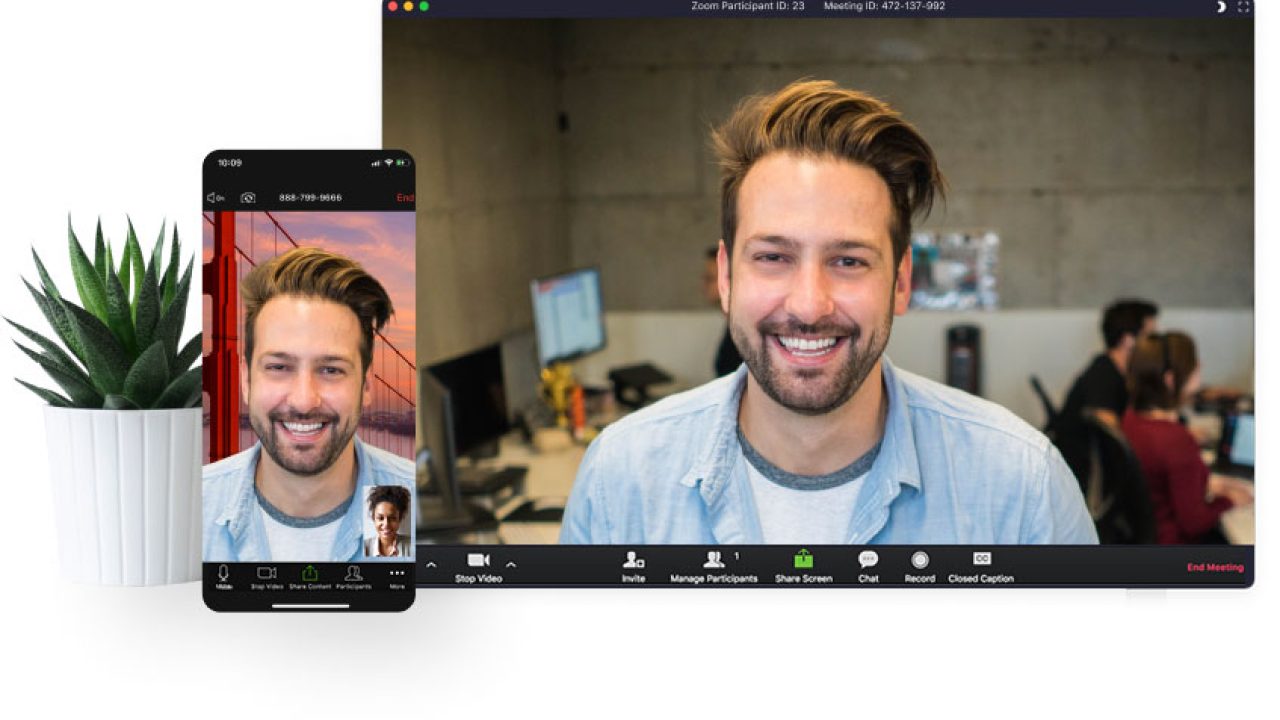Tap meeting number 888-799-9666 on phone

point(310,198)
